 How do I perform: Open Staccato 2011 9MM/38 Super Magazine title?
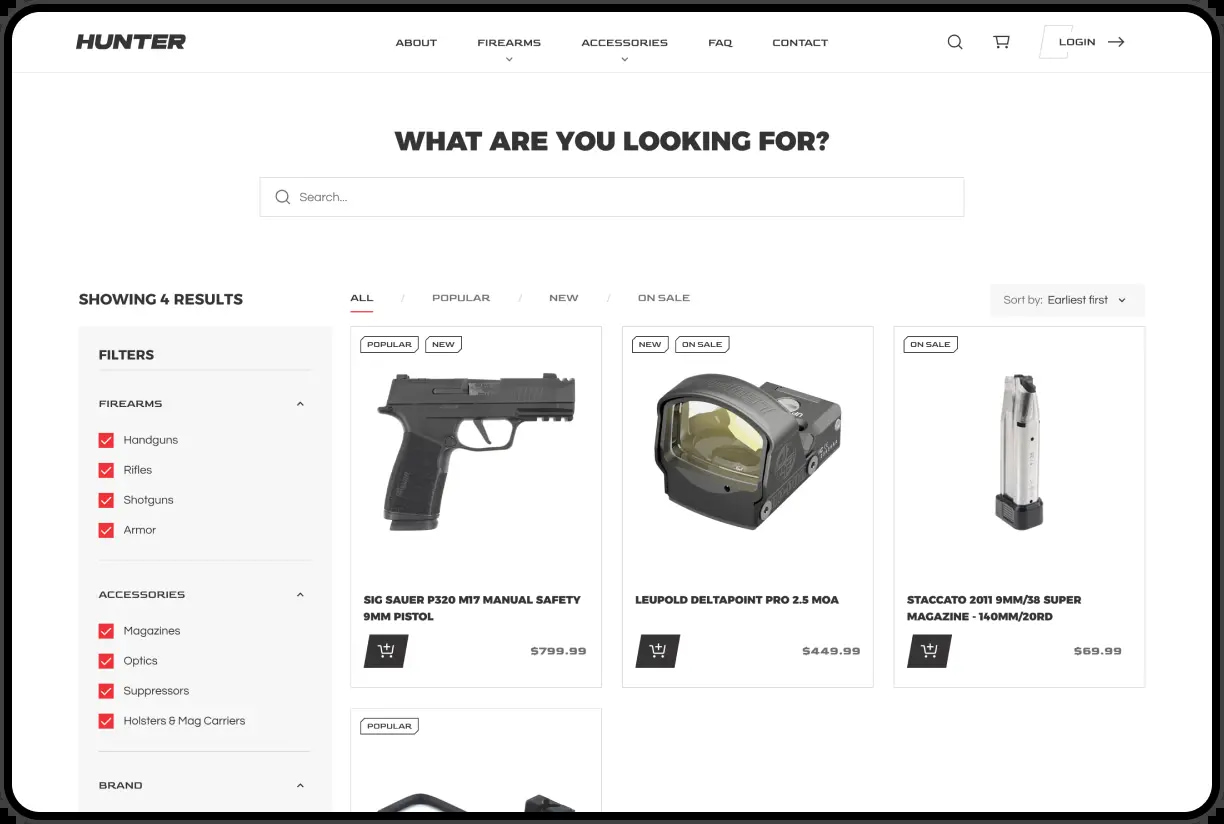994,608
